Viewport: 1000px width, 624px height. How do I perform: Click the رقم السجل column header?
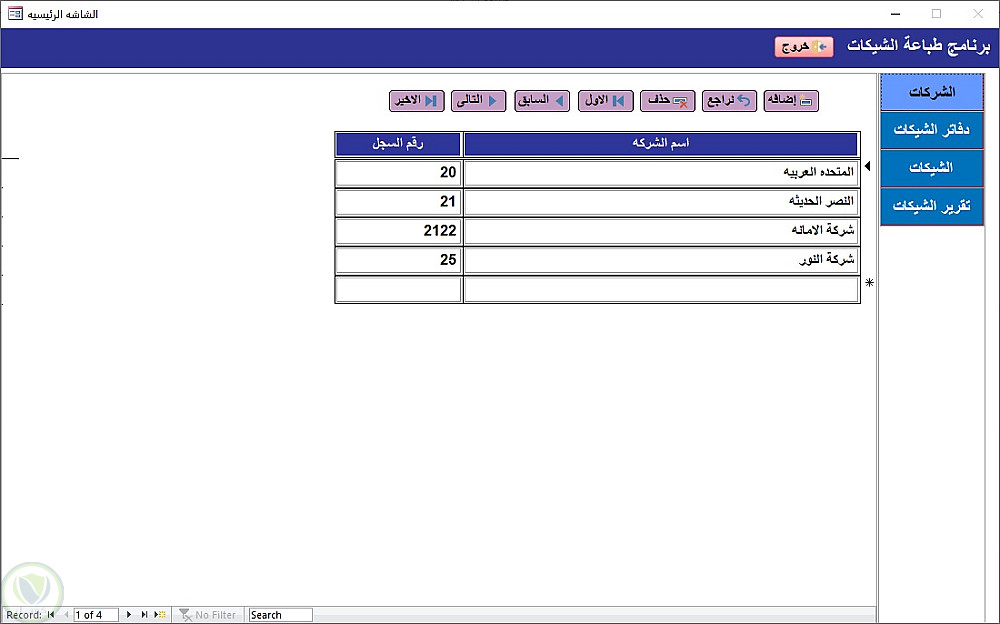coord(398,144)
